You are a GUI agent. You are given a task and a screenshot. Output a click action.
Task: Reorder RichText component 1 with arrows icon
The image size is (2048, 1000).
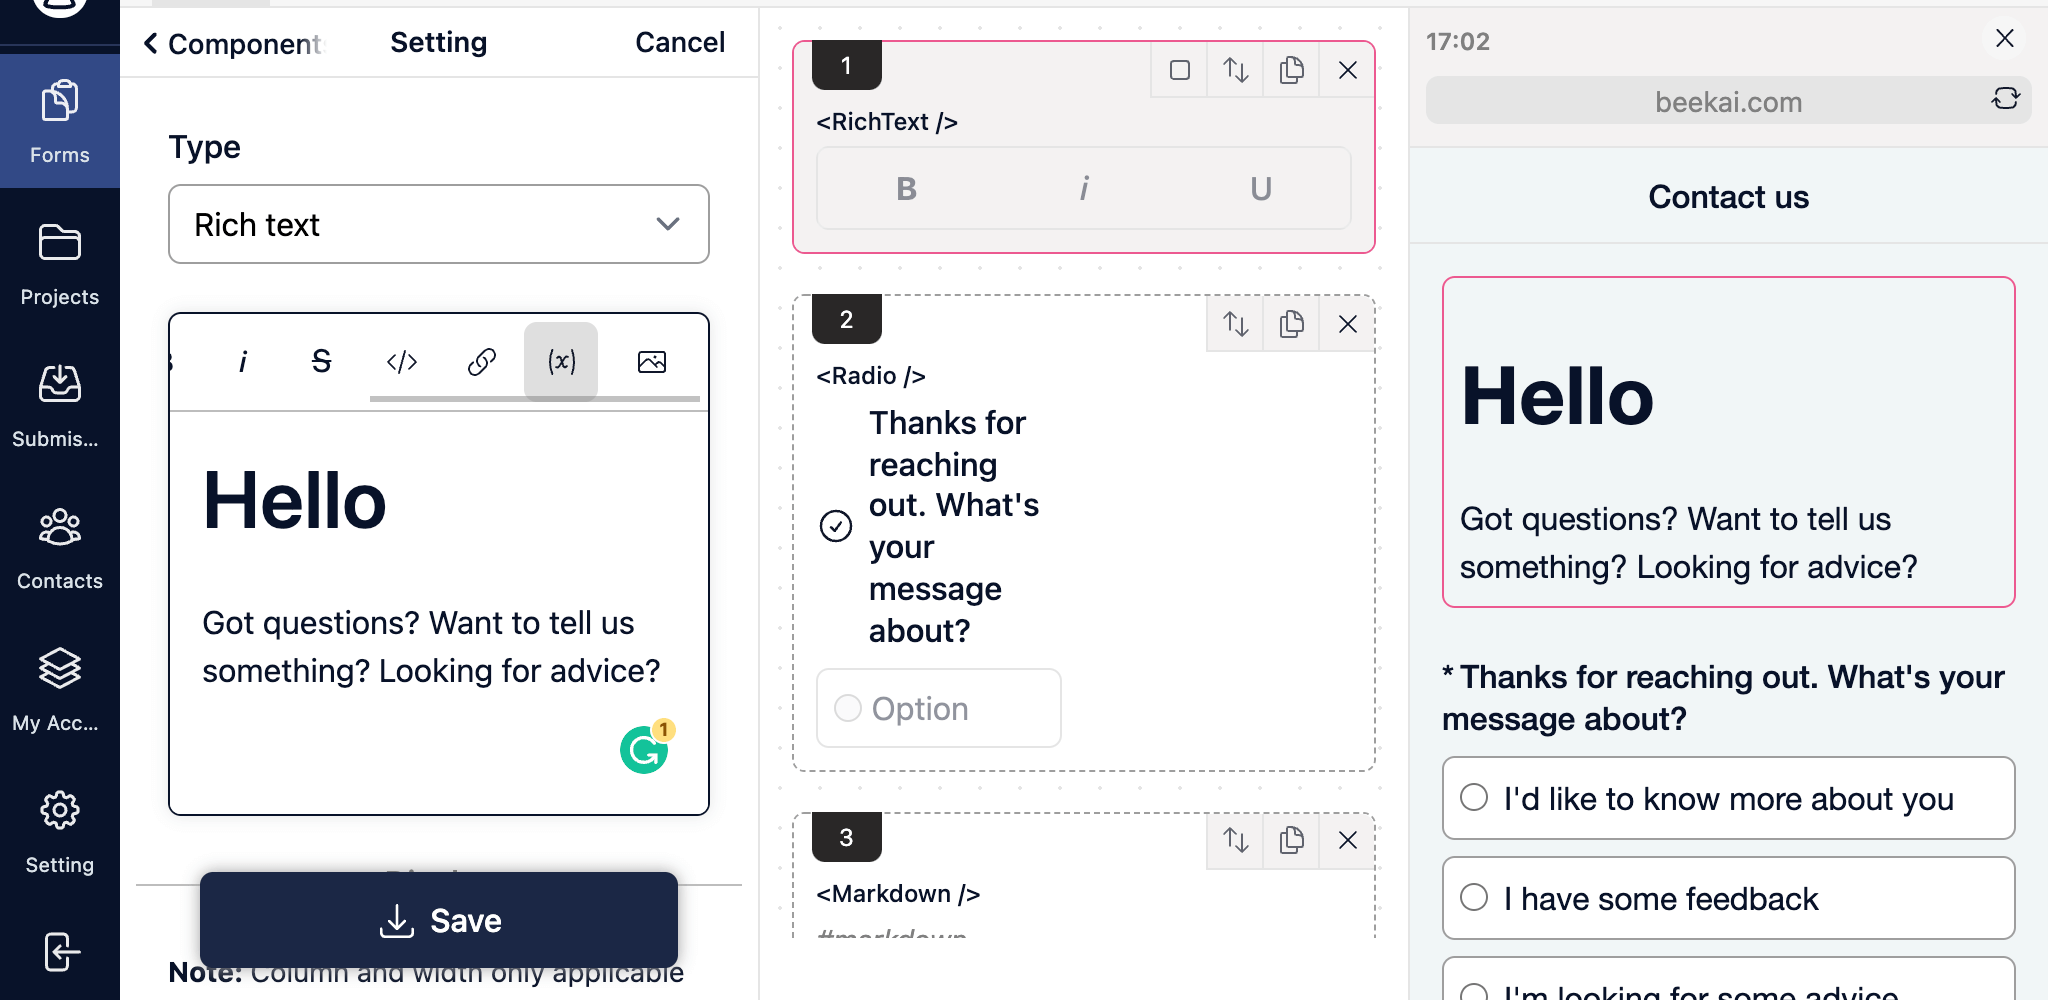point(1236,70)
